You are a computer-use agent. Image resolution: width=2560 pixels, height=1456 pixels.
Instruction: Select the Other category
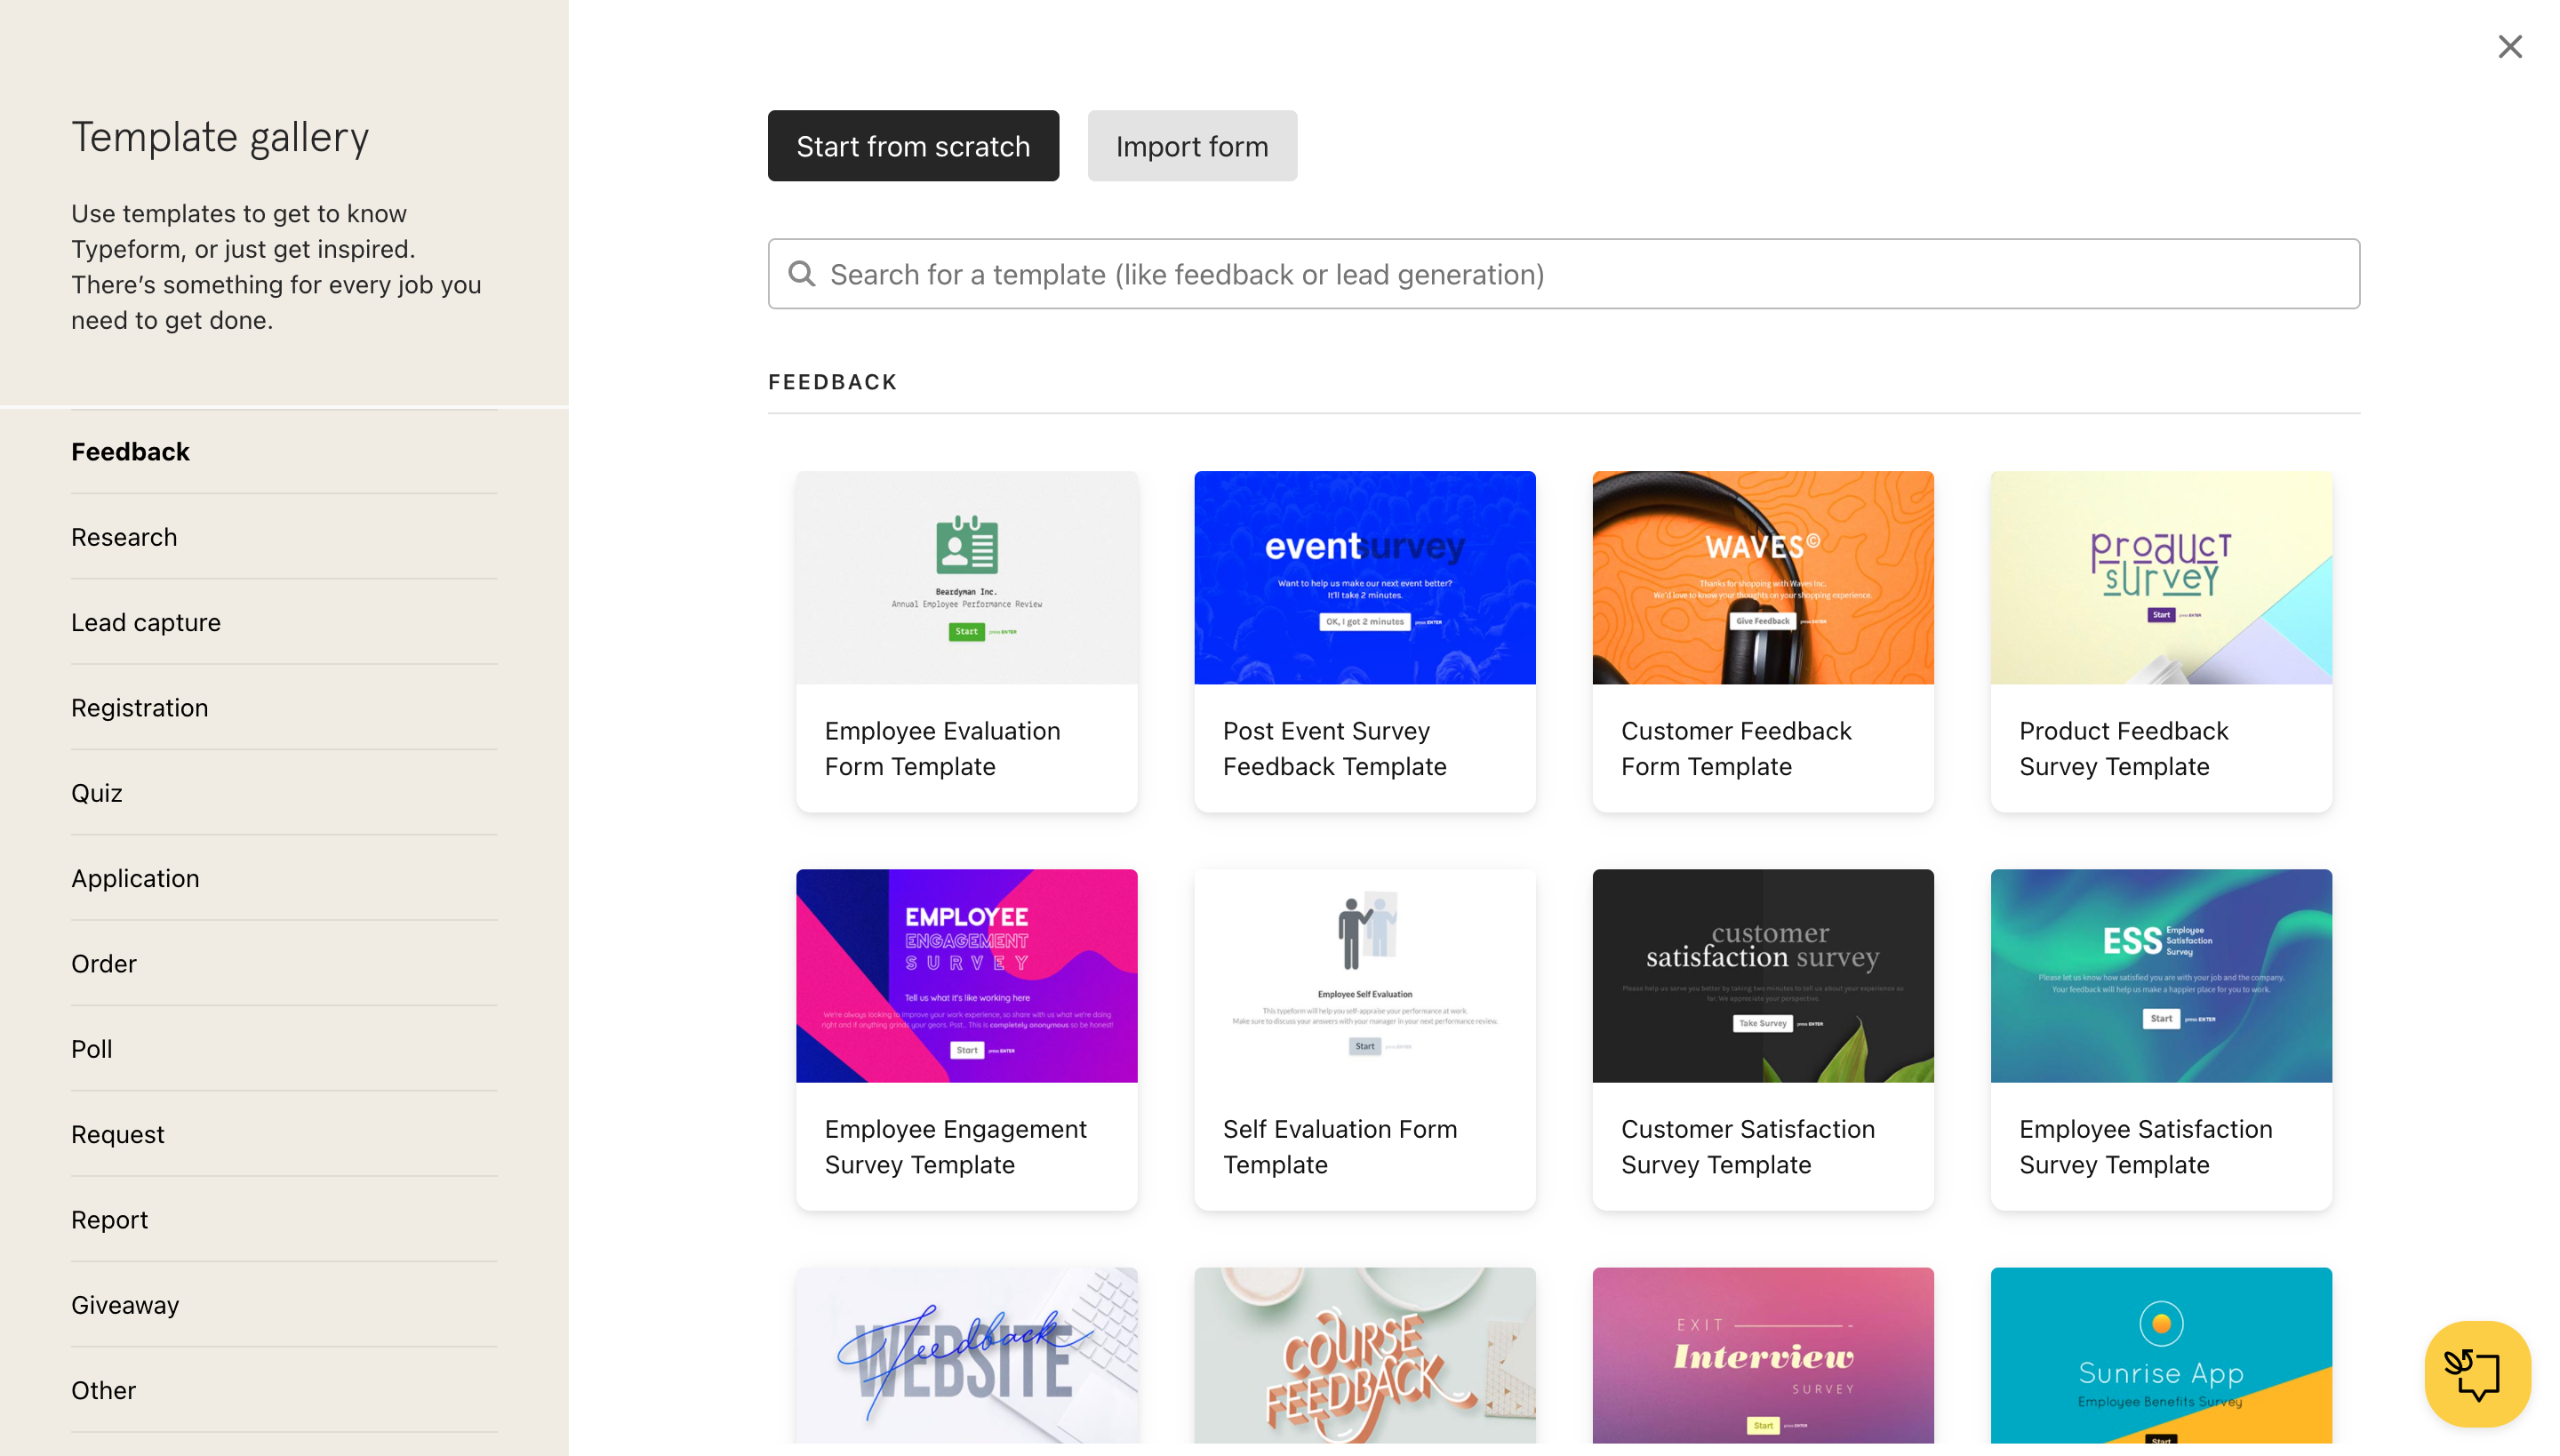tap(284, 1390)
